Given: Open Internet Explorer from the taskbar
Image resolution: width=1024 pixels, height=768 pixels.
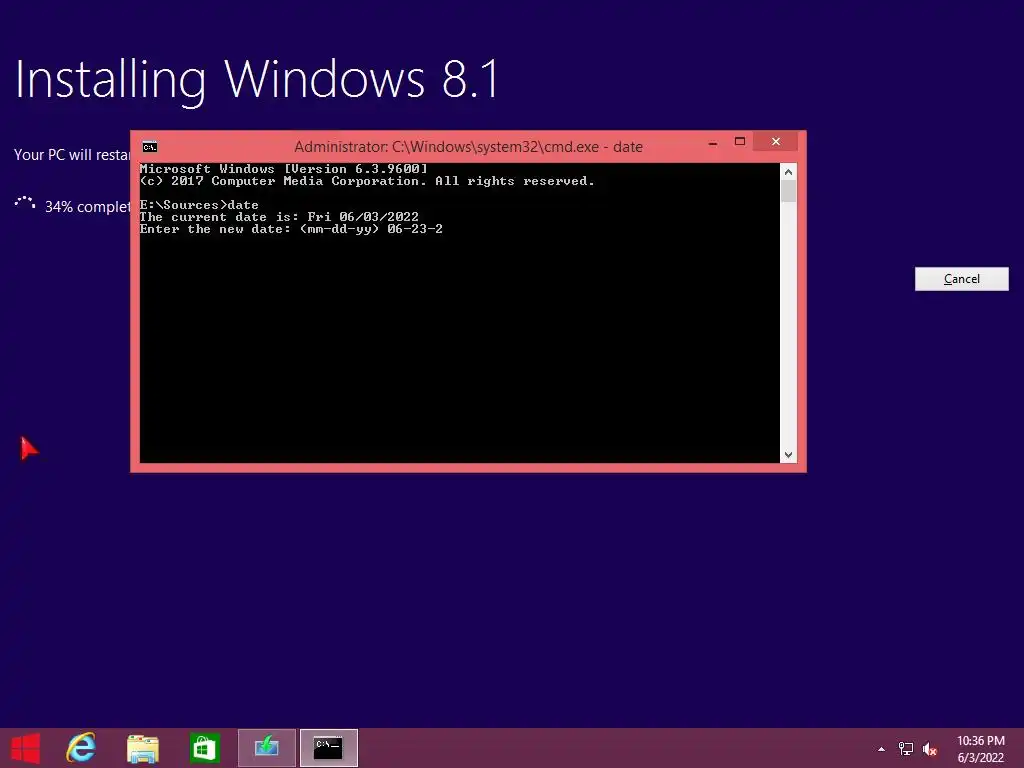Looking at the screenshot, I should click(81, 748).
